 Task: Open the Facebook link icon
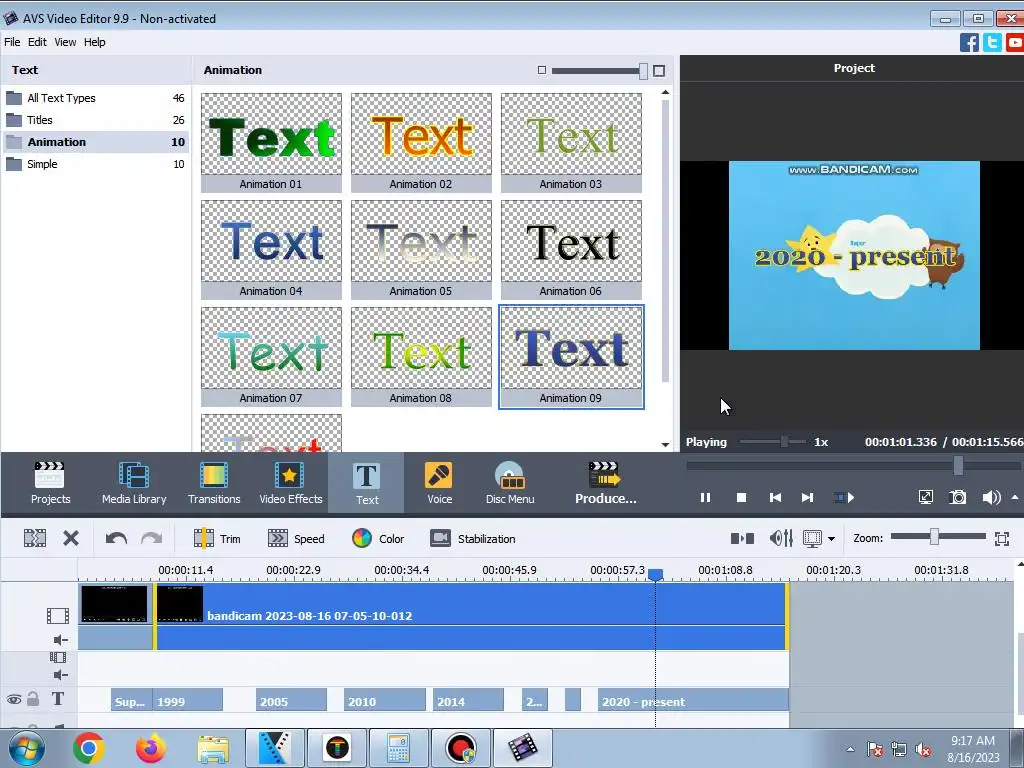click(969, 42)
